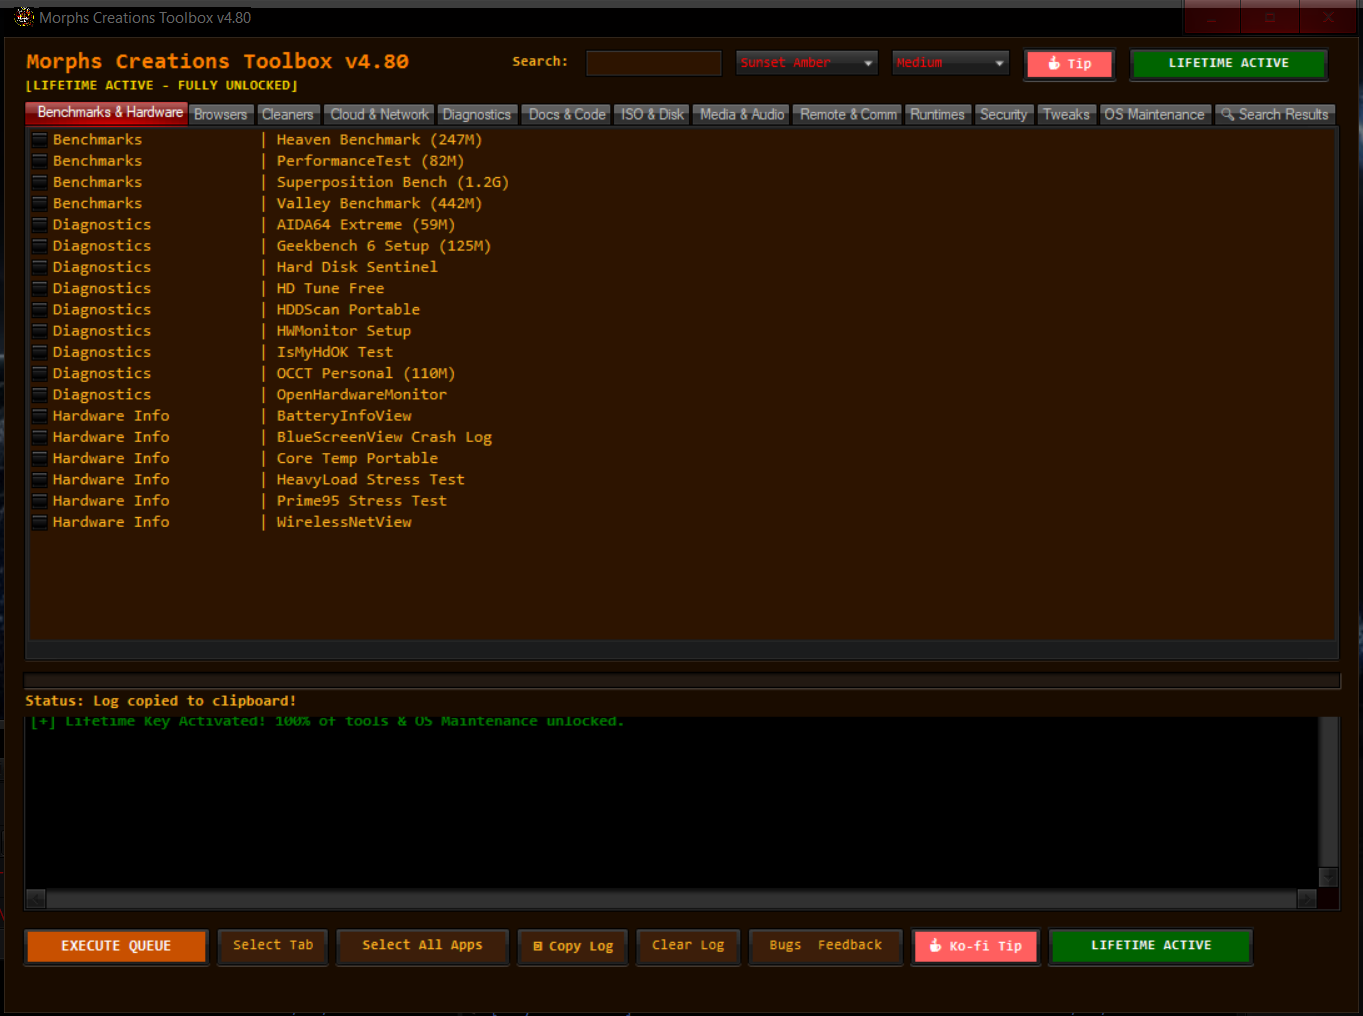Show the Search Results tab
The width and height of the screenshot is (1363, 1016).
1275,115
